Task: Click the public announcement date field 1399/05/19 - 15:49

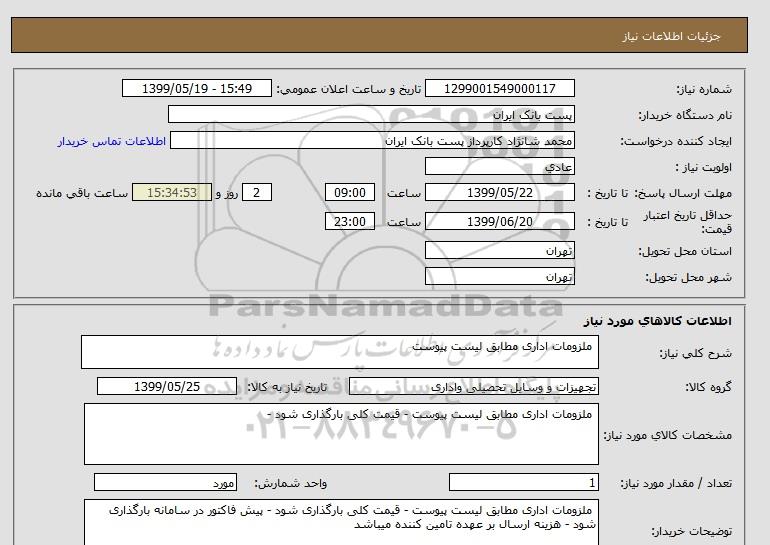Action: pos(196,88)
